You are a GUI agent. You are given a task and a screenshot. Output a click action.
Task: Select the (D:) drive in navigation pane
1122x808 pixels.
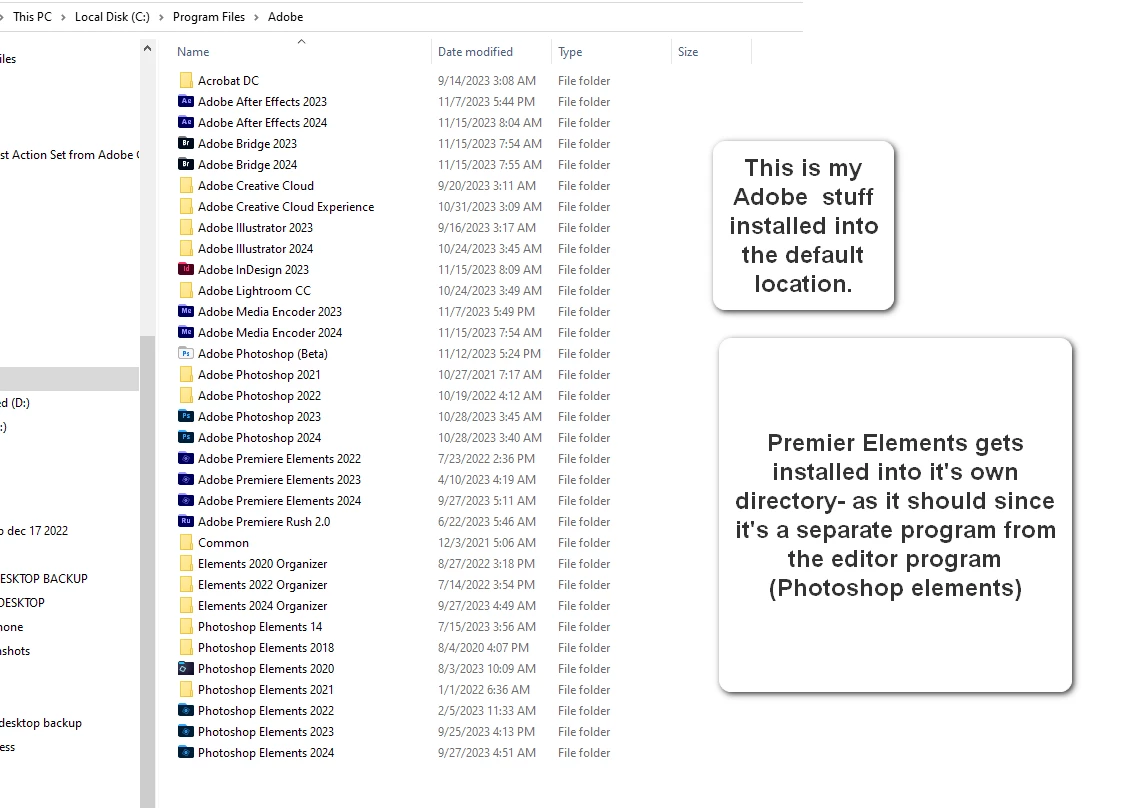pyautogui.click(x=15, y=402)
